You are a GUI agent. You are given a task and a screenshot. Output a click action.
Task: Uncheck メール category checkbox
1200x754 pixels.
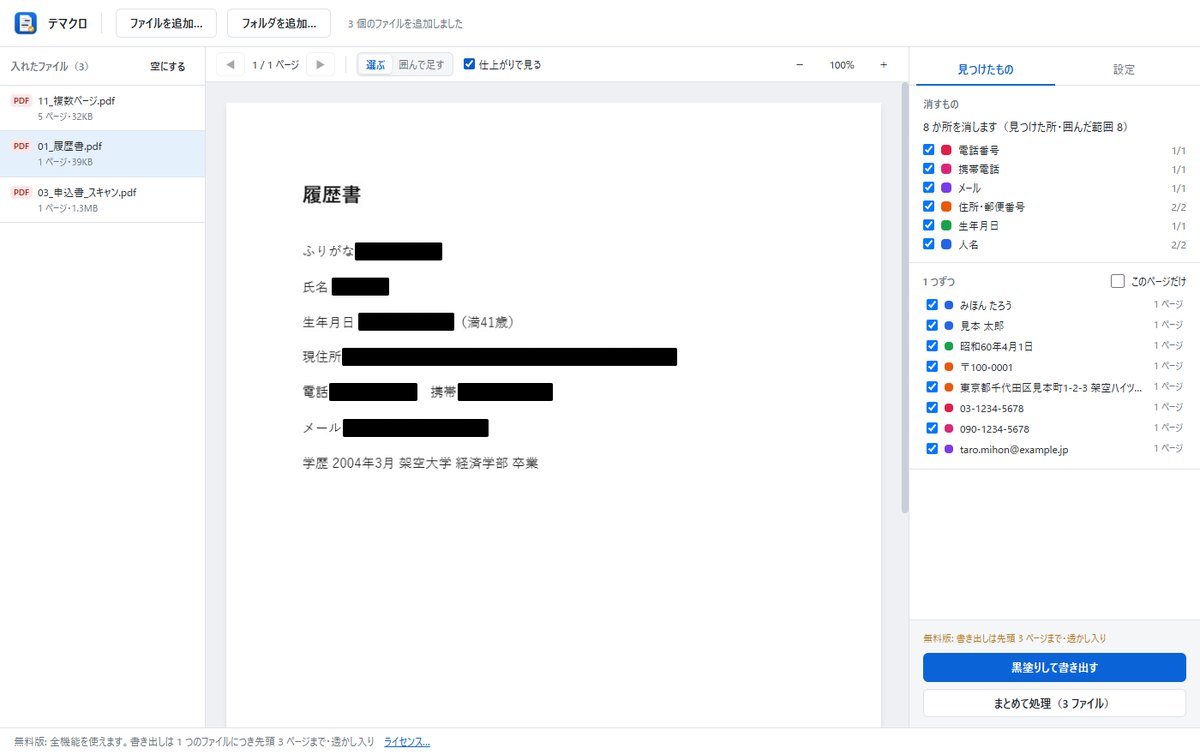pos(929,187)
